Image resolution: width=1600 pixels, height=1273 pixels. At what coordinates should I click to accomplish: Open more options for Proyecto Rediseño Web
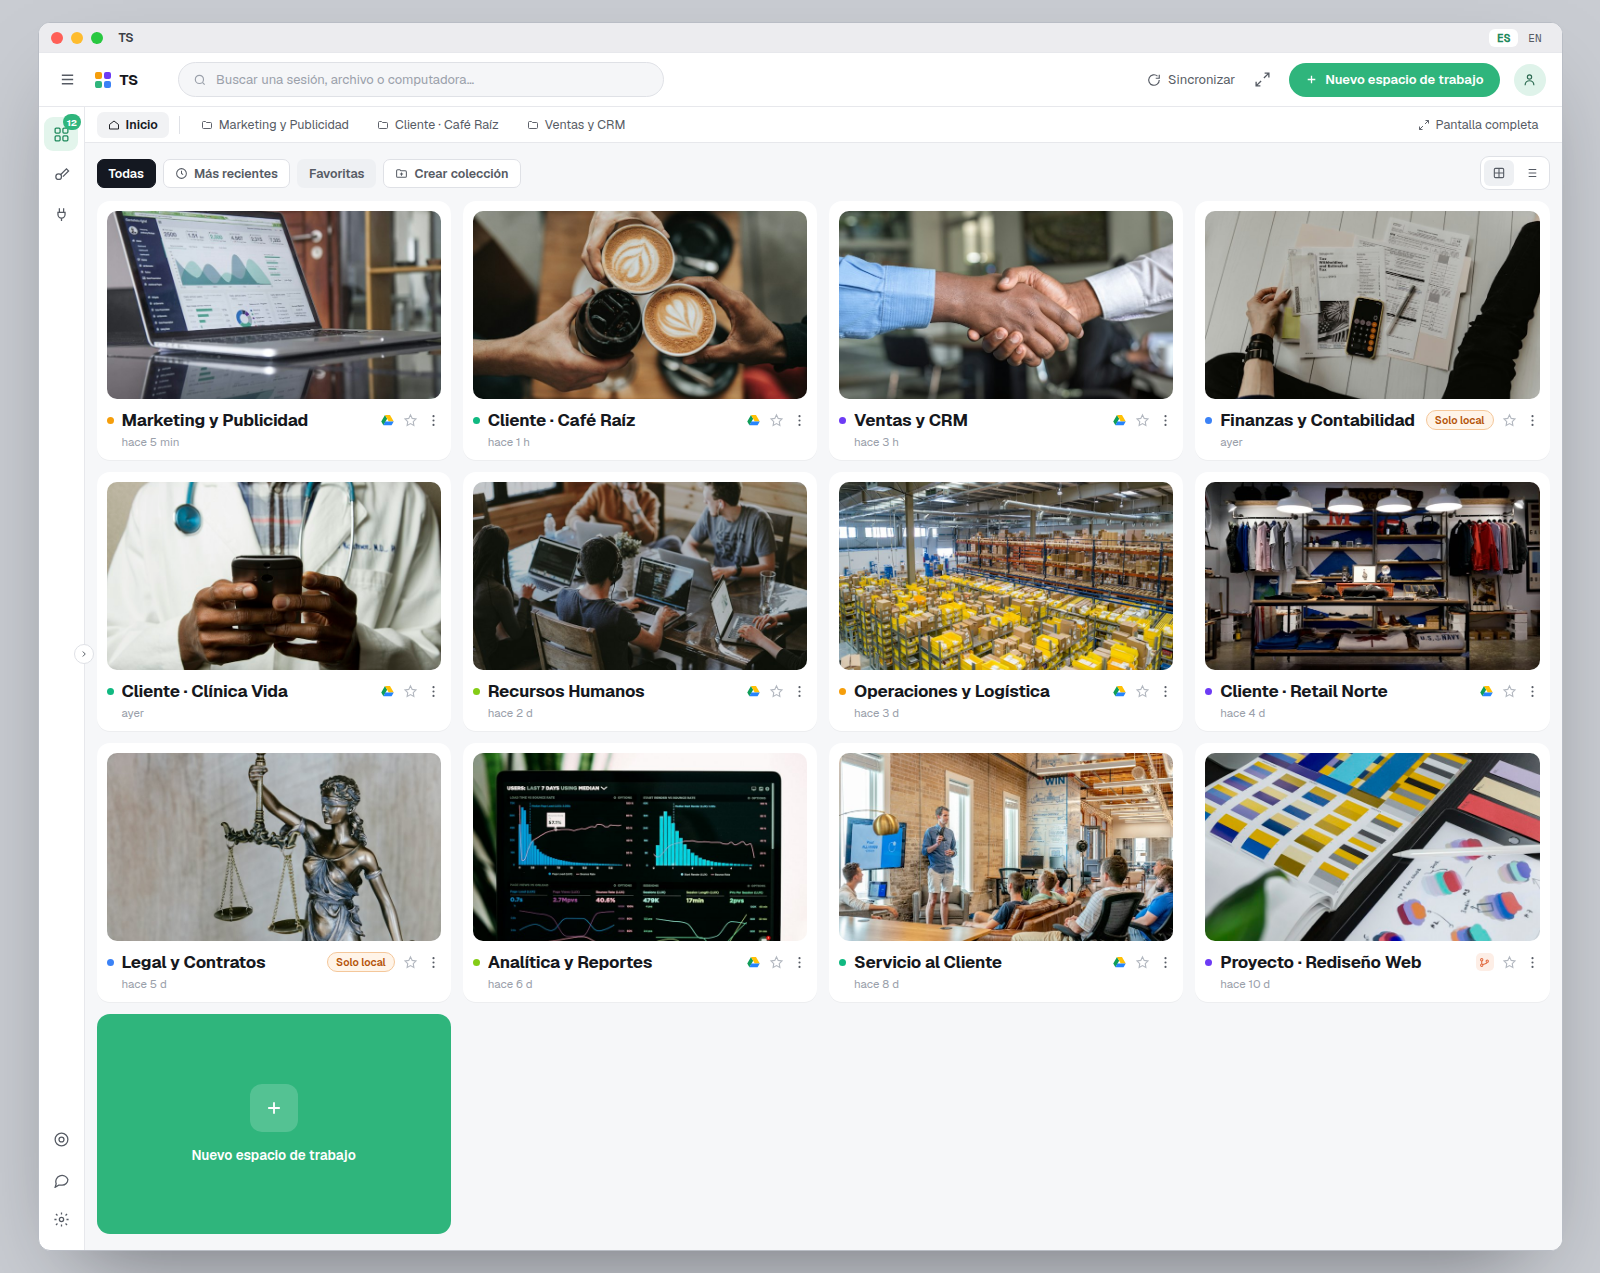pyautogui.click(x=1532, y=963)
